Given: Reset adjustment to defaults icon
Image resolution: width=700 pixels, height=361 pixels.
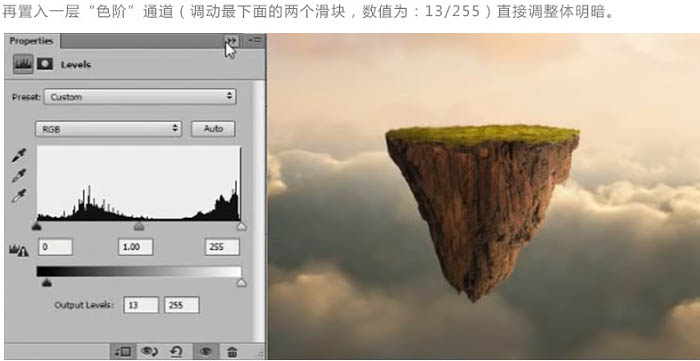Looking at the screenshot, I should [x=177, y=351].
